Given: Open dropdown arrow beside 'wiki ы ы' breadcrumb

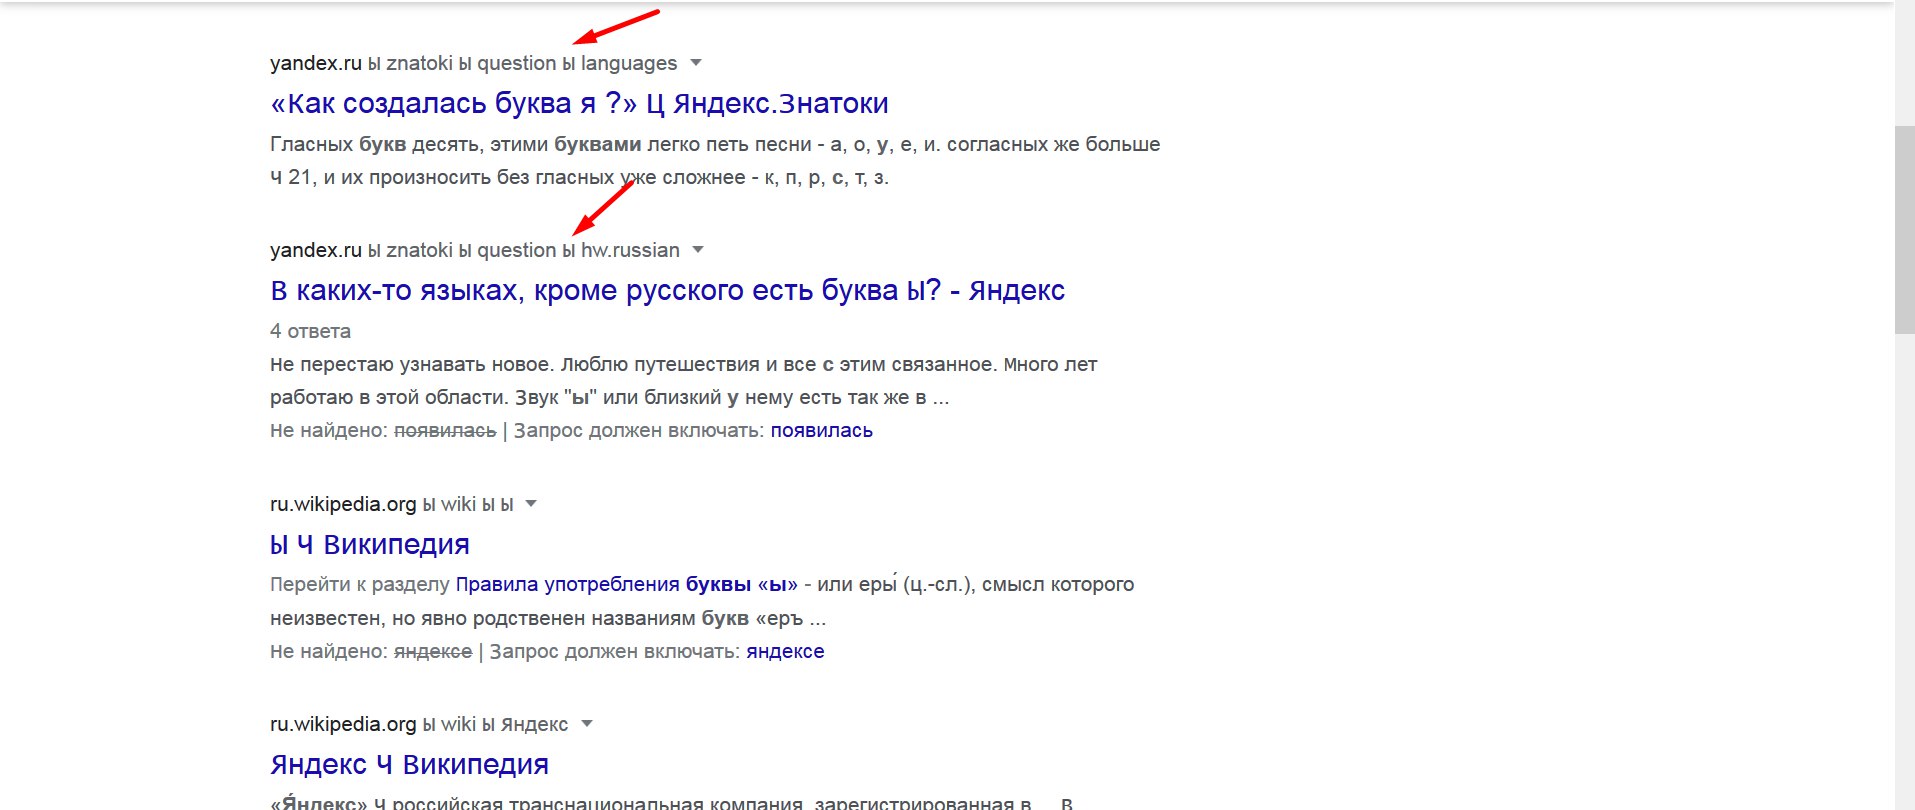Looking at the screenshot, I should (x=531, y=504).
